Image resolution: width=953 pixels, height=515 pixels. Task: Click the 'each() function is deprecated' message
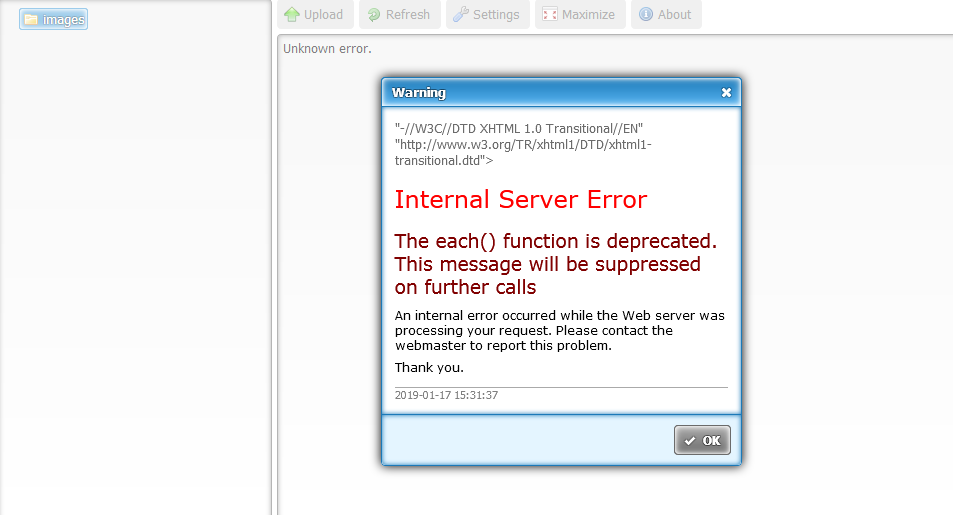pos(556,264)
